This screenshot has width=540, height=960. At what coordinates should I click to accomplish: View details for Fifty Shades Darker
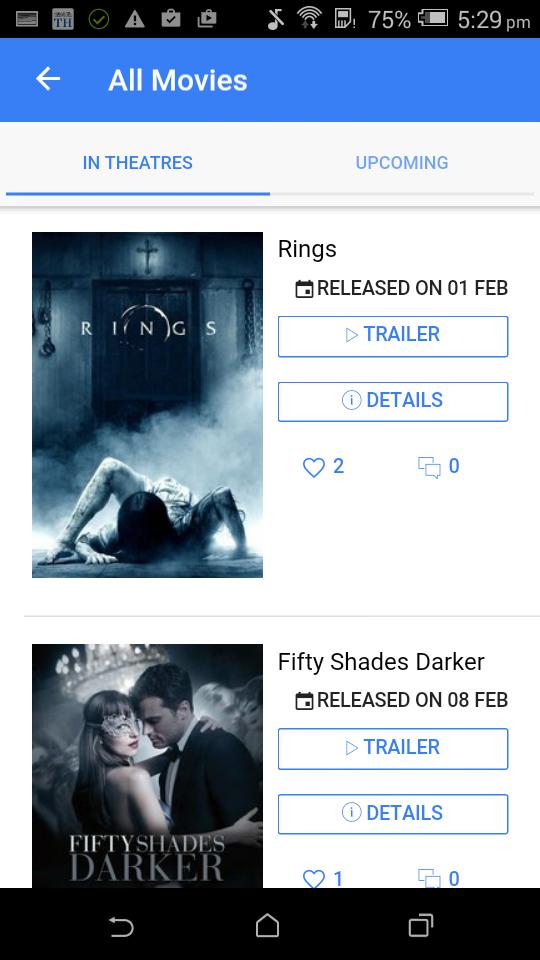click(393, 814)
